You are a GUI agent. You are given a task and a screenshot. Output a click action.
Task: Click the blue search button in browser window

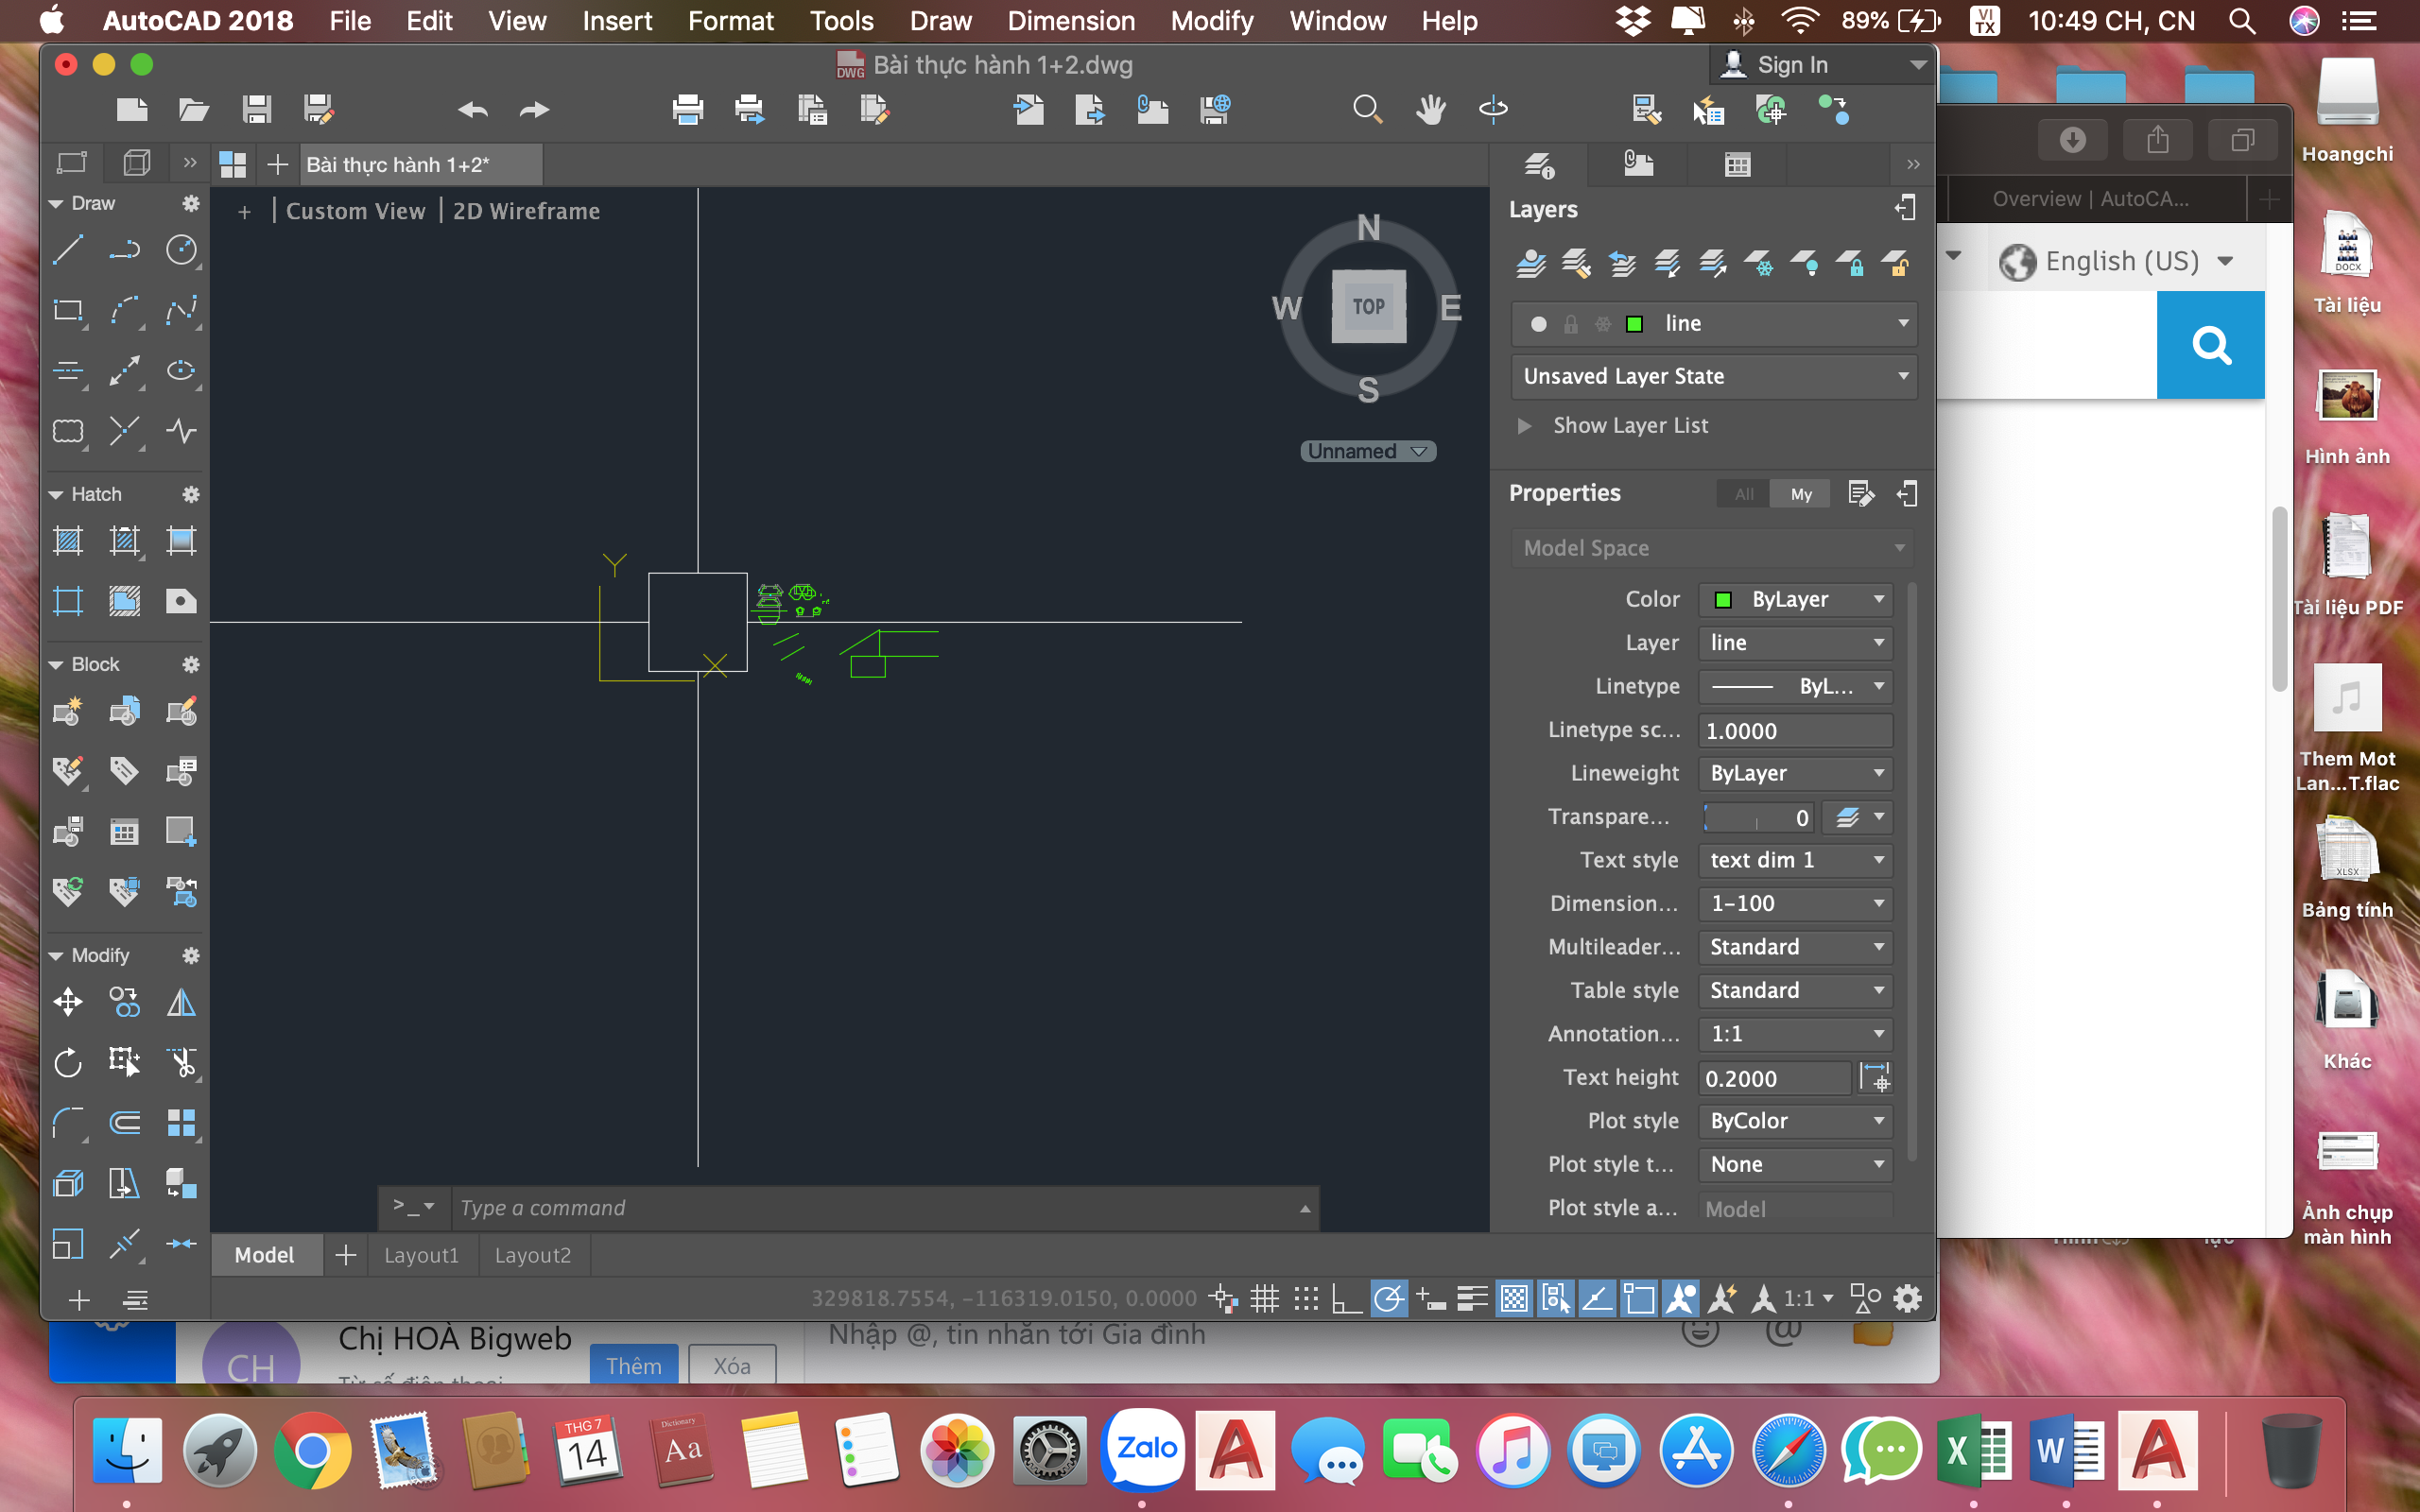click(2210, 345)
